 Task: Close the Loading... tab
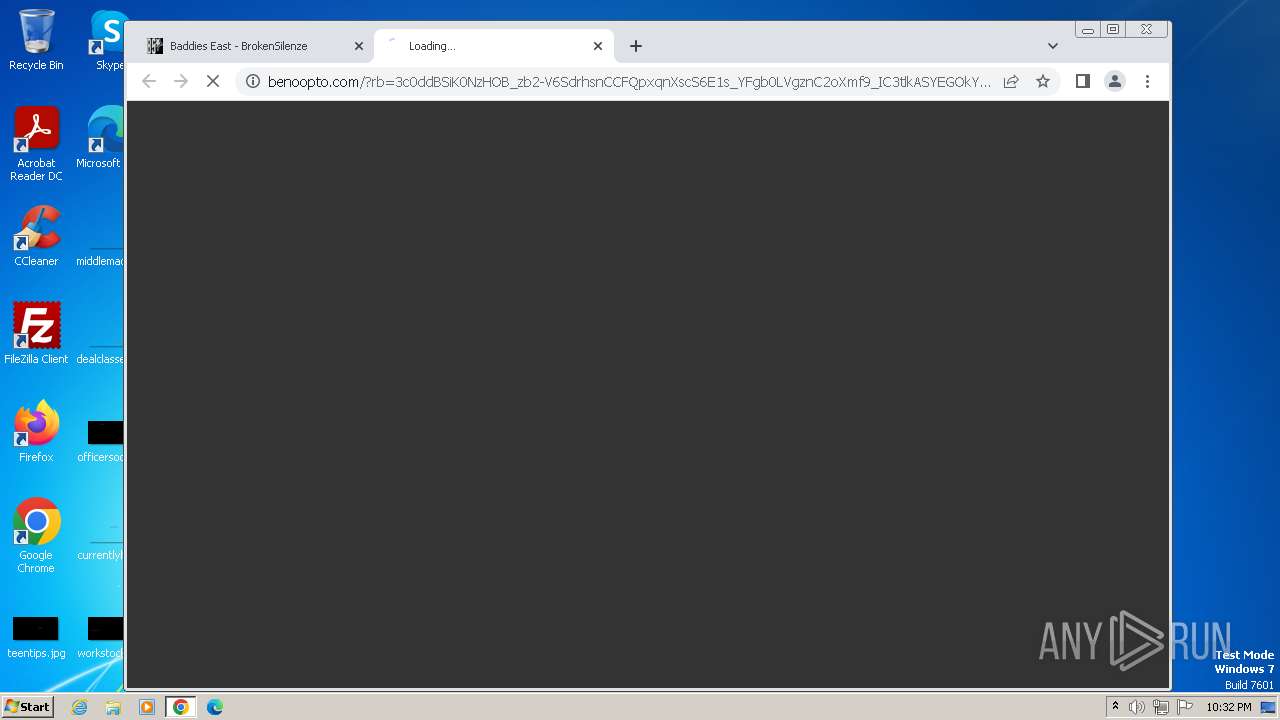598,46
